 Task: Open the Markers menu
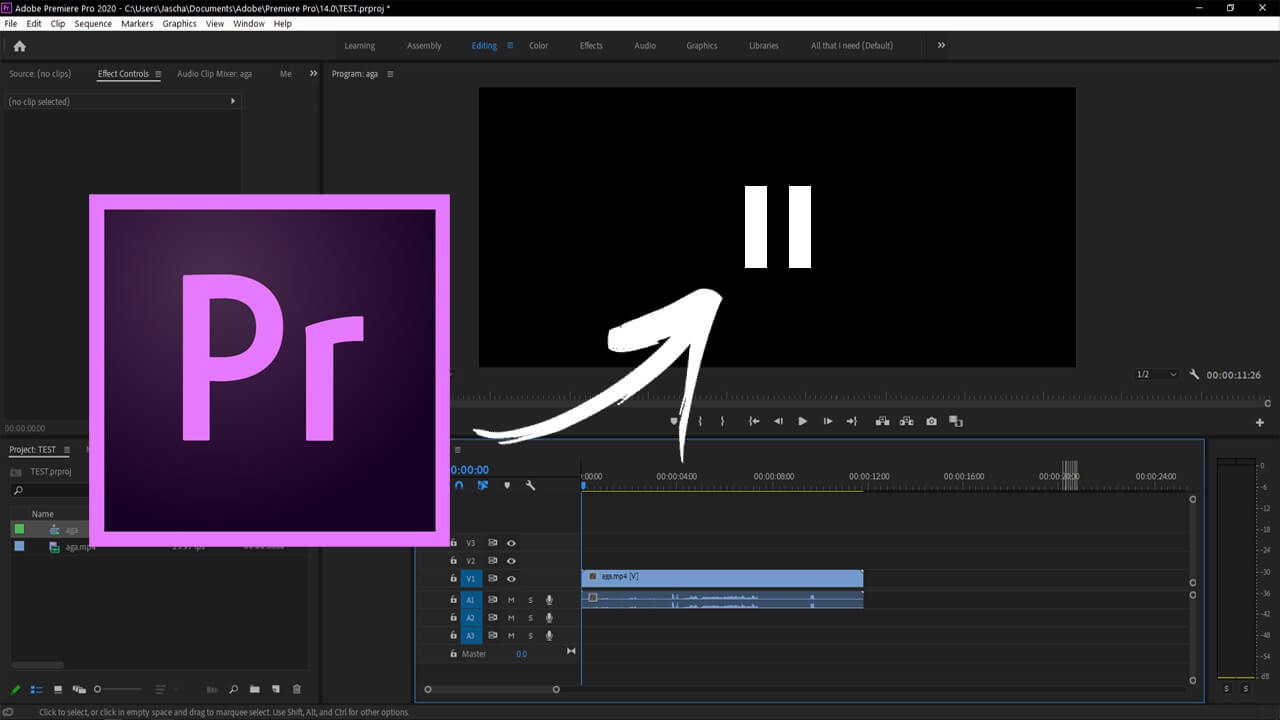tap(137, 23)
